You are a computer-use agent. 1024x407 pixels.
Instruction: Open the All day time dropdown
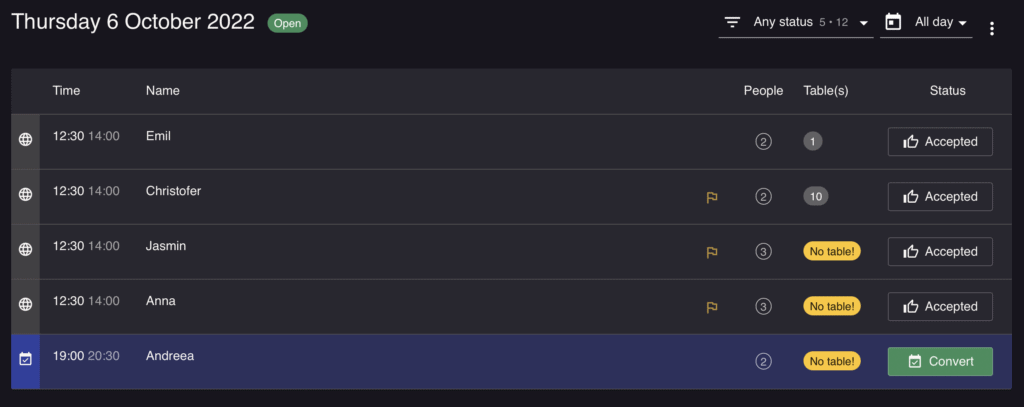[926, 23]
